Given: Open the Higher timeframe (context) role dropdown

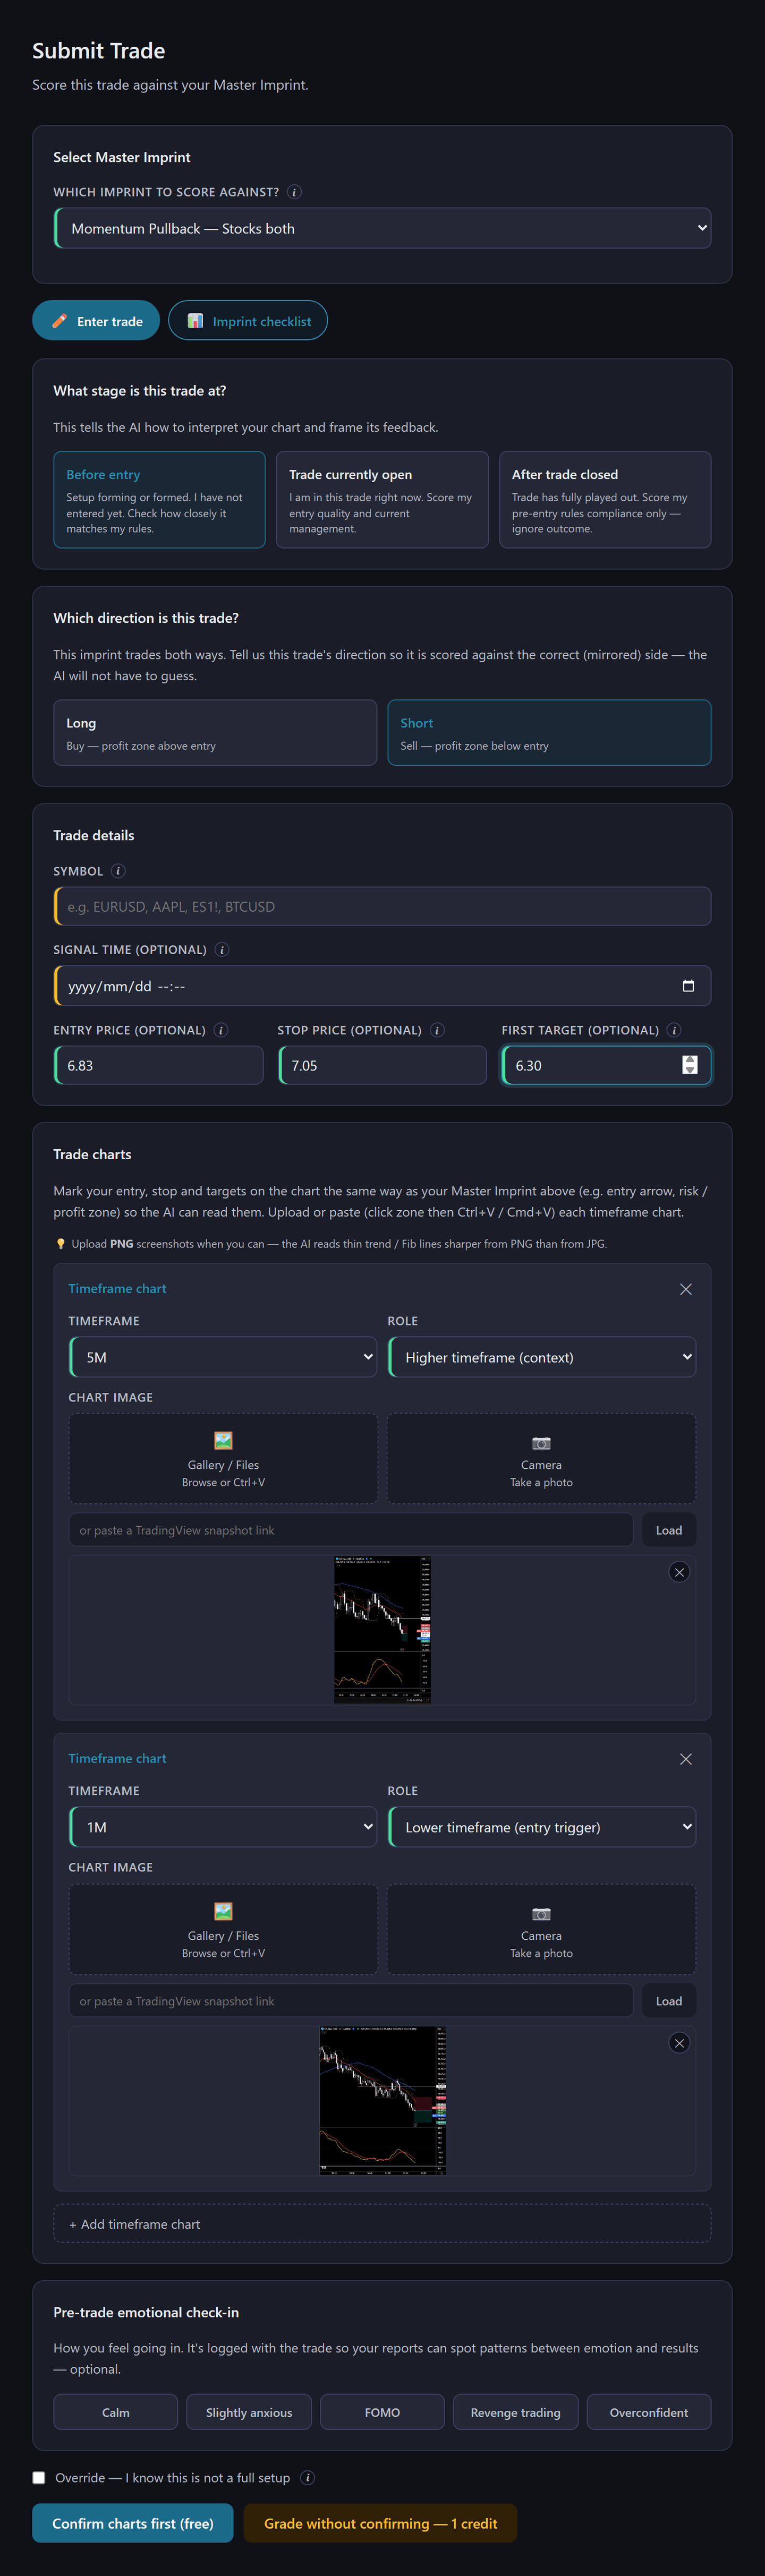Looking at the screenshot, I should pos(541,1357).
